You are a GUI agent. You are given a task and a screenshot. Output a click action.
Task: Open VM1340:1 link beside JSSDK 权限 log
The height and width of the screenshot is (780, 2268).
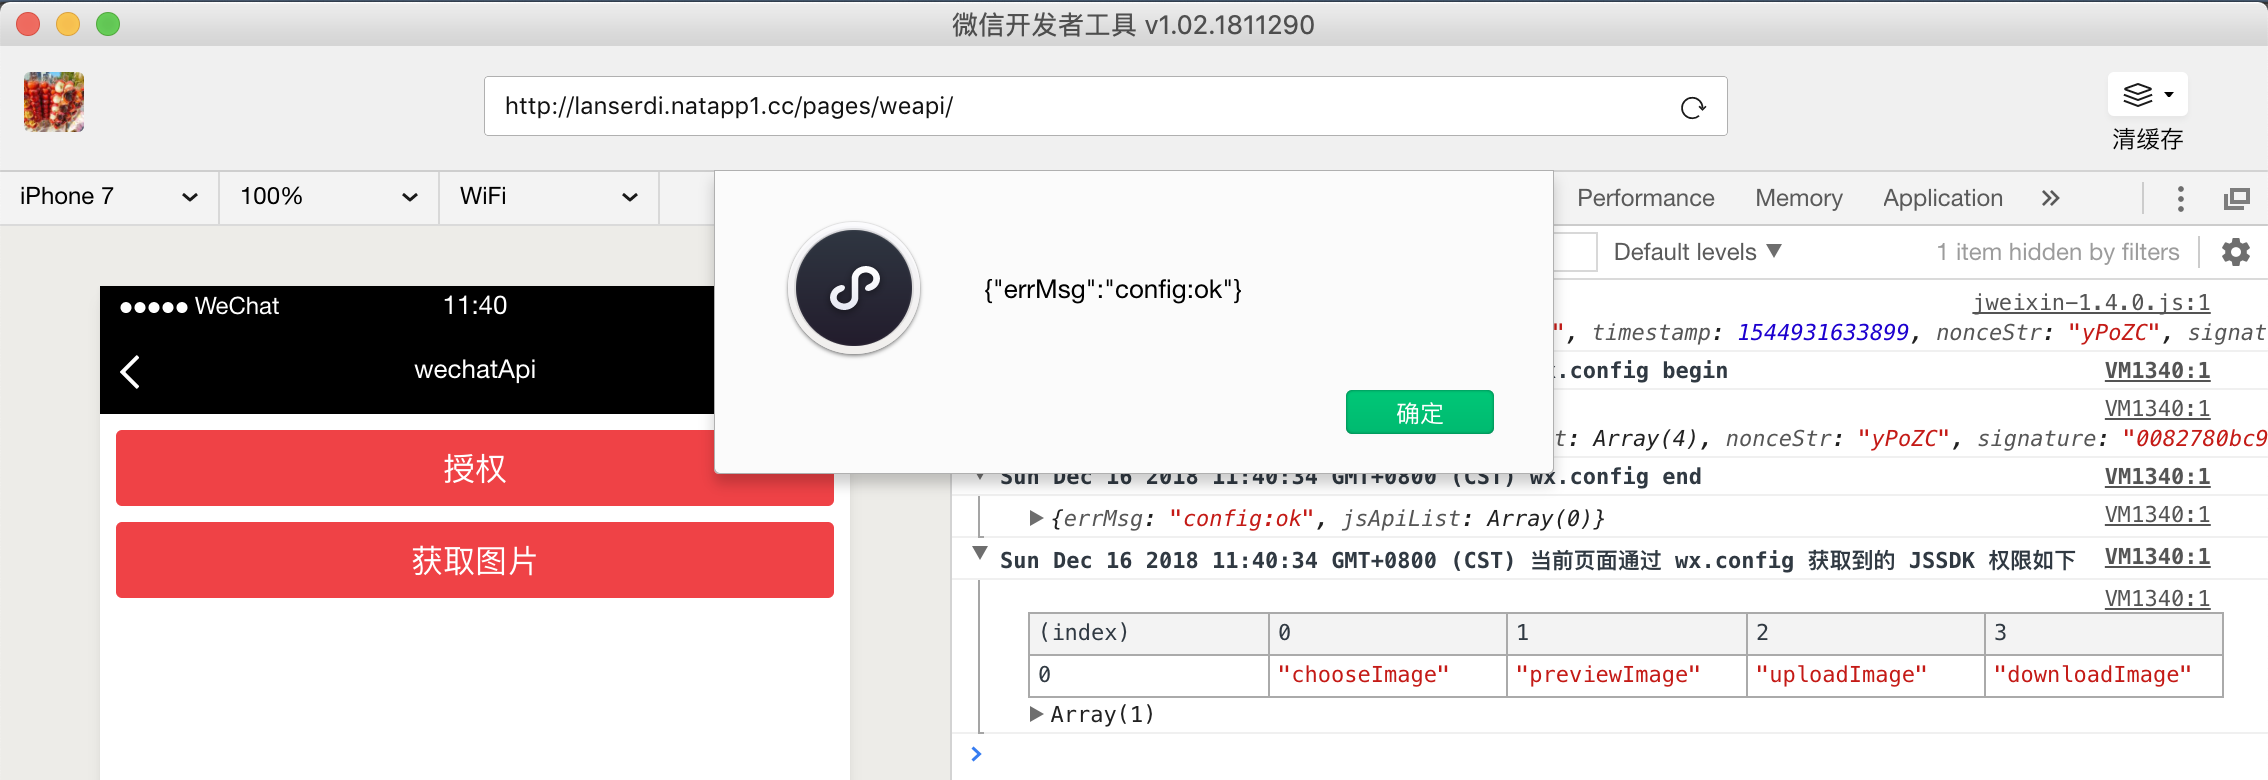coord(2157,556)
